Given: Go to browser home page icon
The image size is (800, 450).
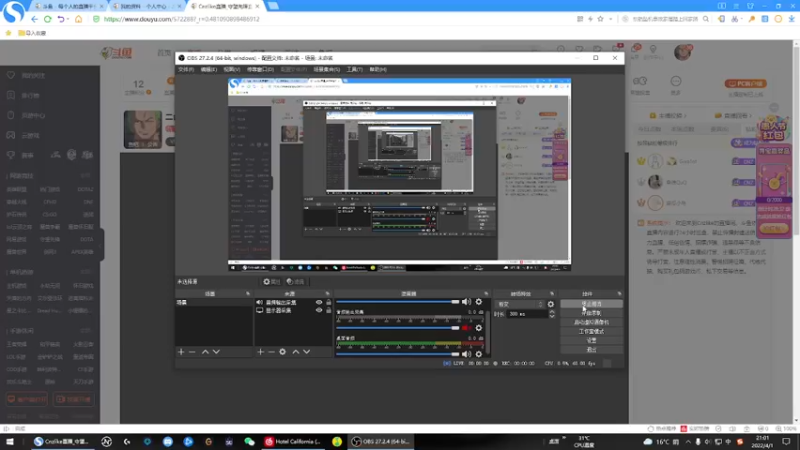Looking at the screenshot, I should (x=78, y=19).
